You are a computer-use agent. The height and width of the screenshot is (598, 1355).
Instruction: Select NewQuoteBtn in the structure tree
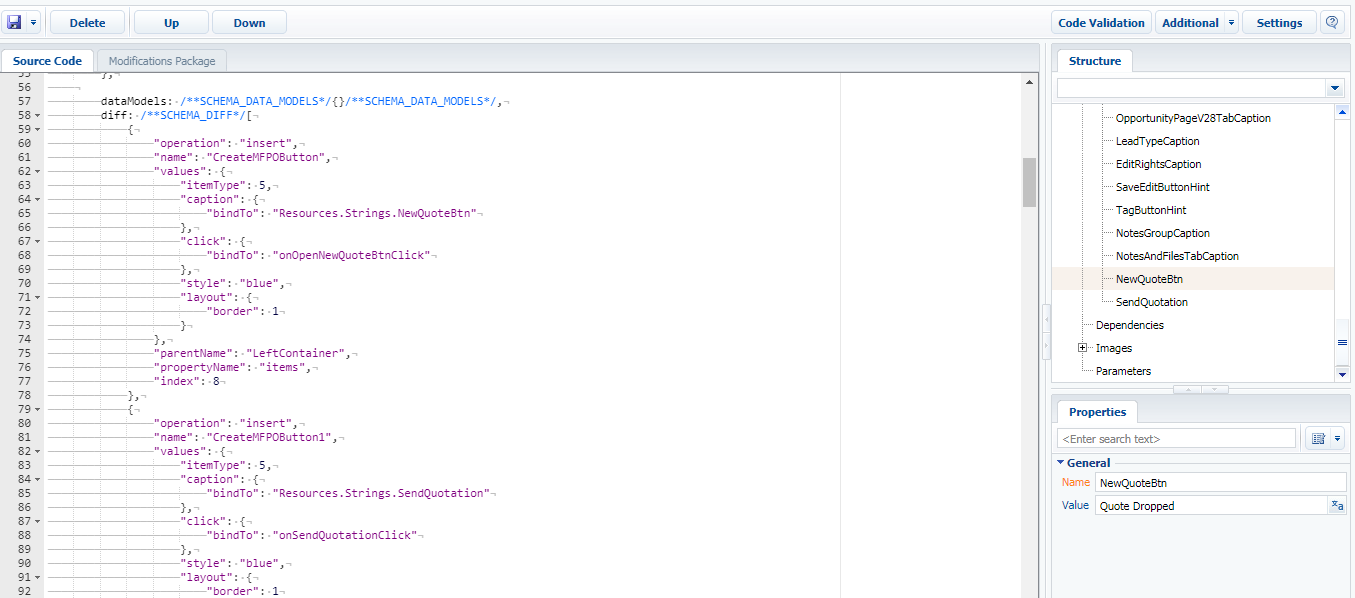pyautogui.click(x=1149, y=279)
